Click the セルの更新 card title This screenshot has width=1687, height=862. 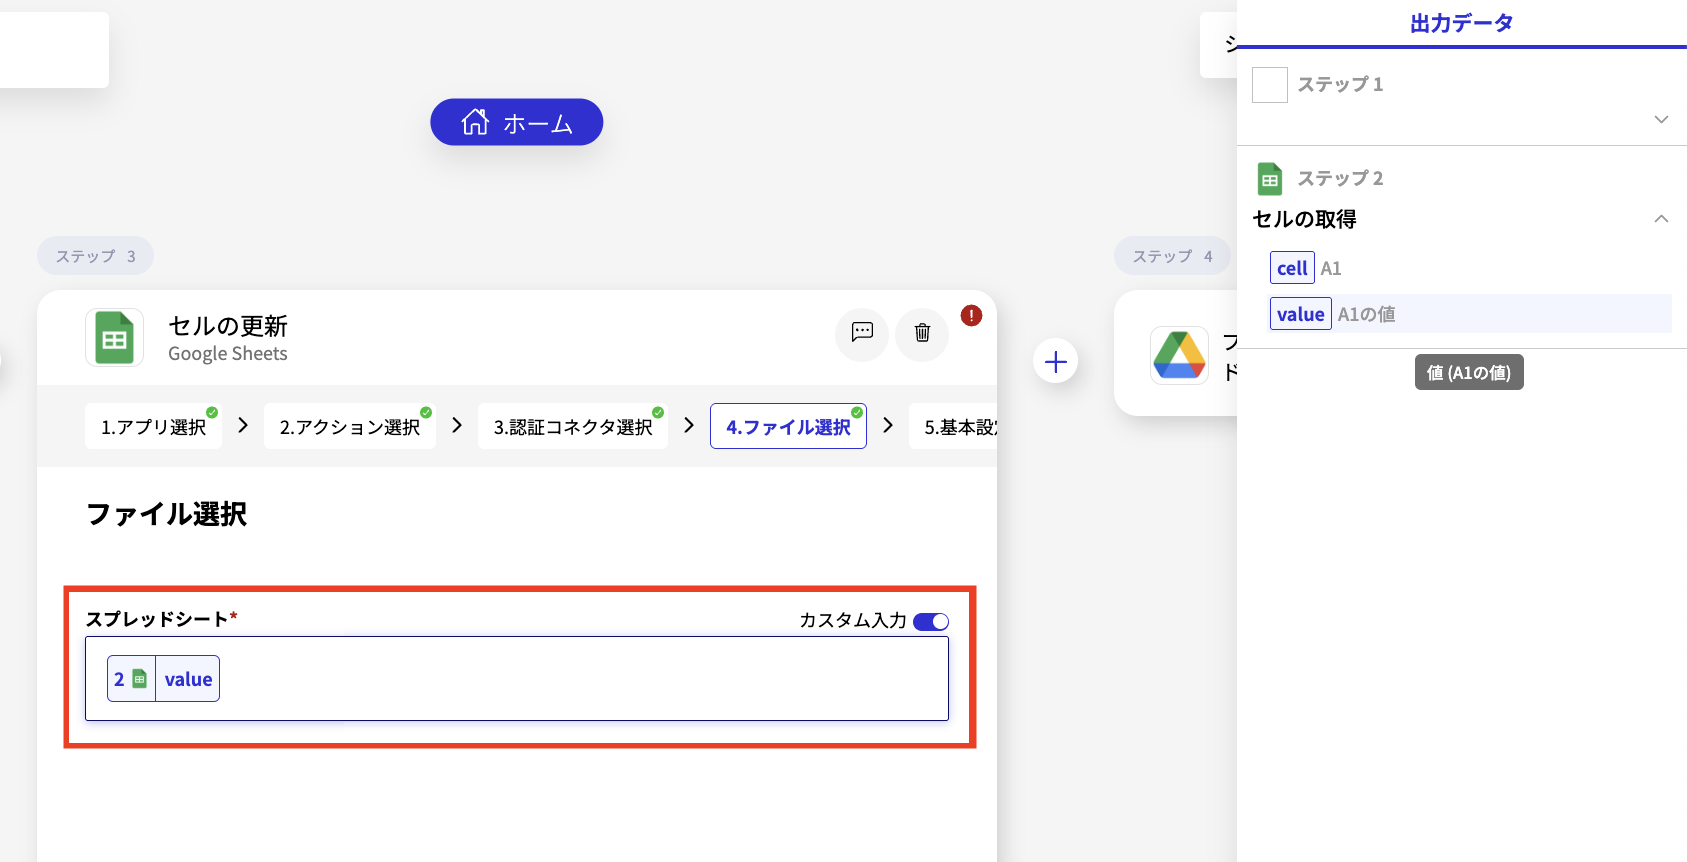pos(228,326)
